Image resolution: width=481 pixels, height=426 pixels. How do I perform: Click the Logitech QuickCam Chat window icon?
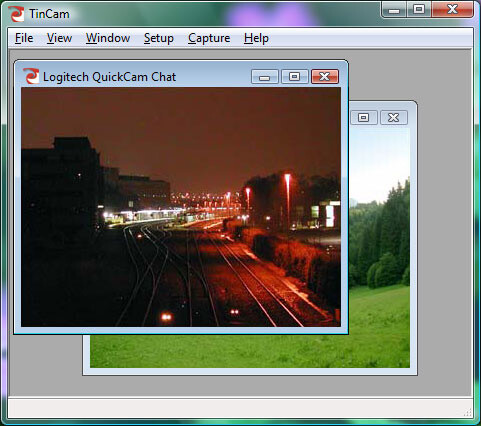coord(31,76)
